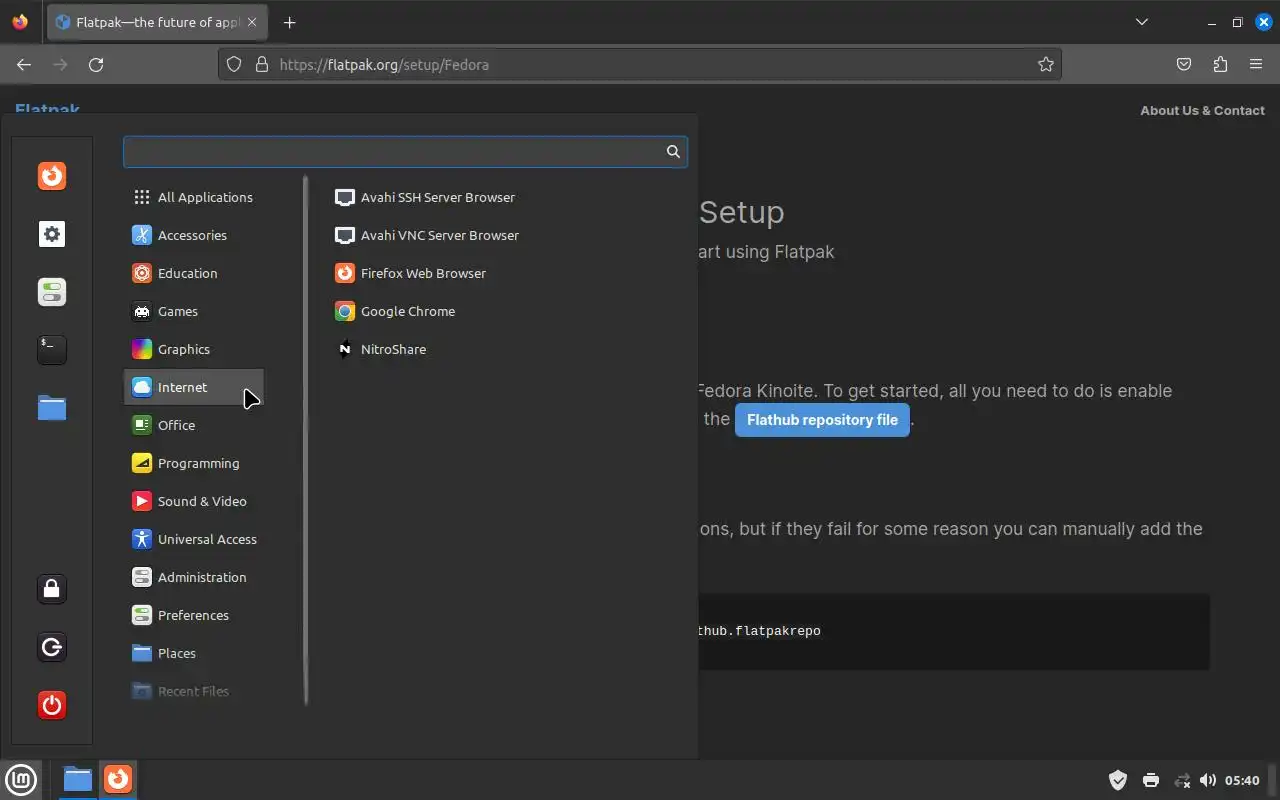Viewport: 1280px width, 800px height.
Task: Open Firefox from the menu favorites sidebar
Action: tap(52, 176)
